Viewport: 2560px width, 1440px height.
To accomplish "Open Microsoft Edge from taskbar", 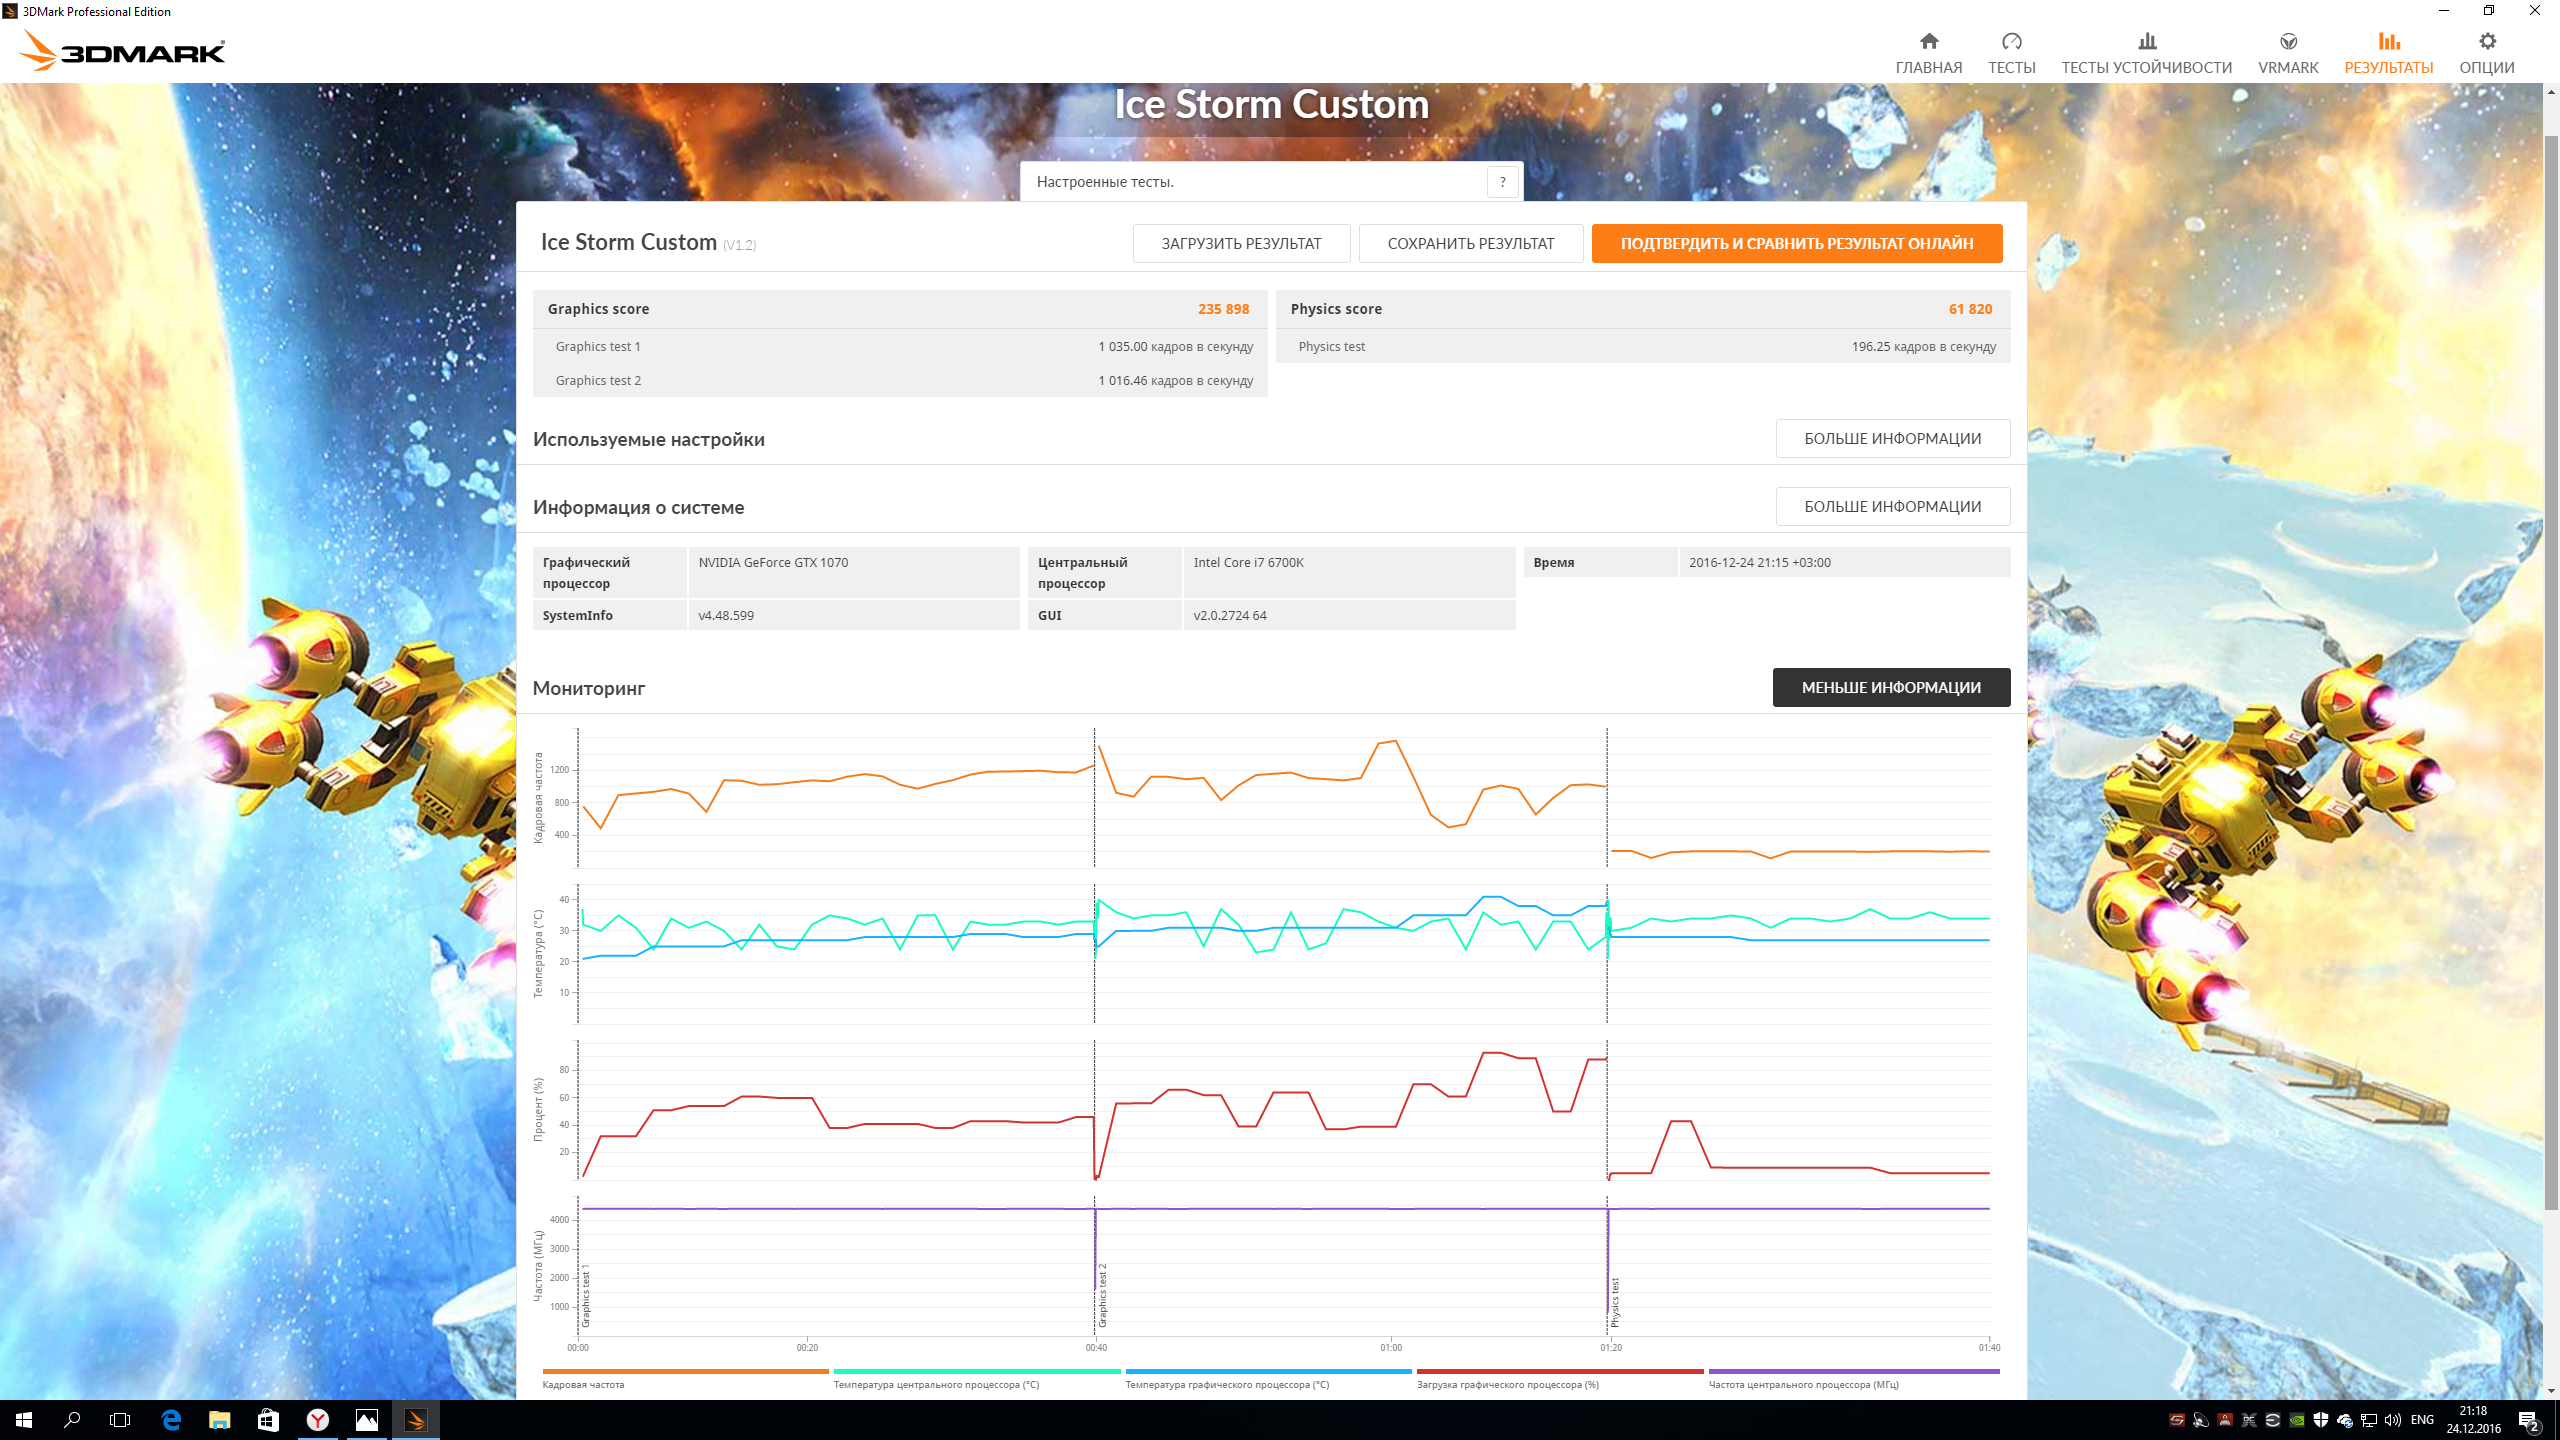I will click(x=171, y=1420).
